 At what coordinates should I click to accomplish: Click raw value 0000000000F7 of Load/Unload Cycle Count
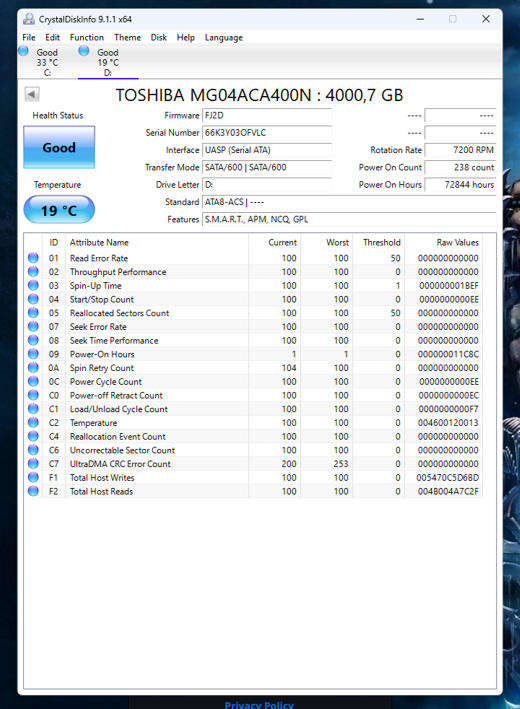pos(449,409)
